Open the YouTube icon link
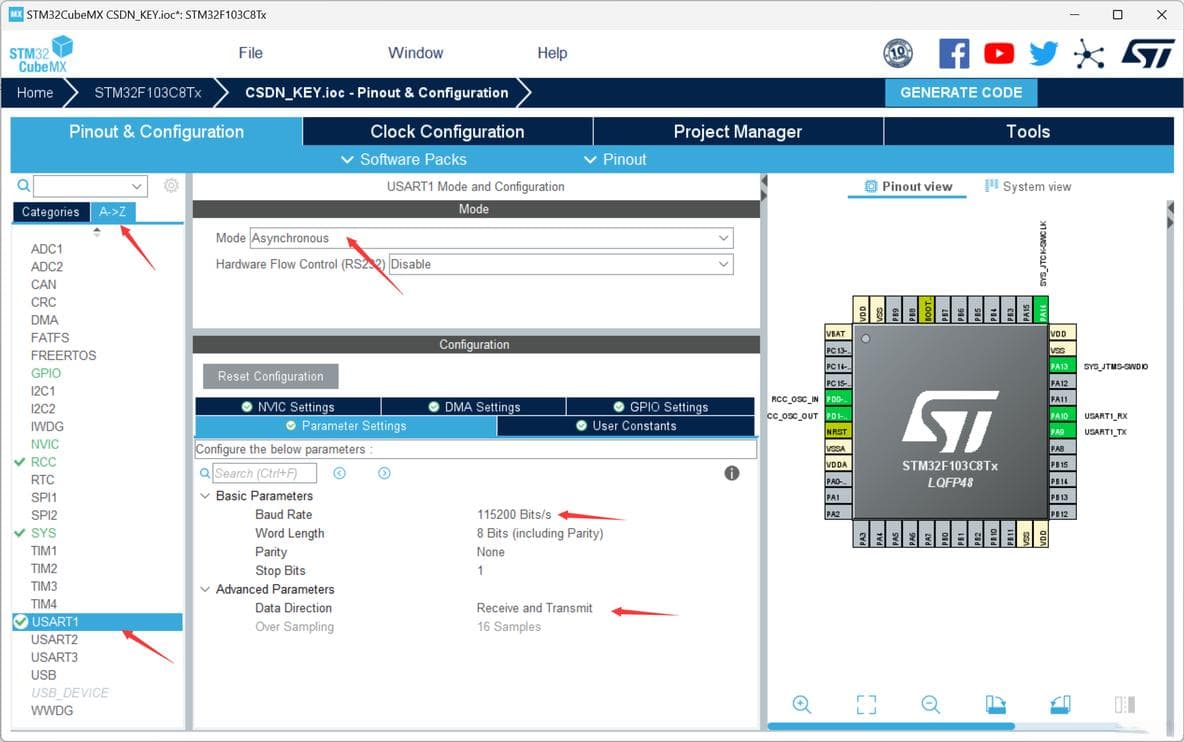This screenshot has width=1184, height=742. tap(999, 54)
